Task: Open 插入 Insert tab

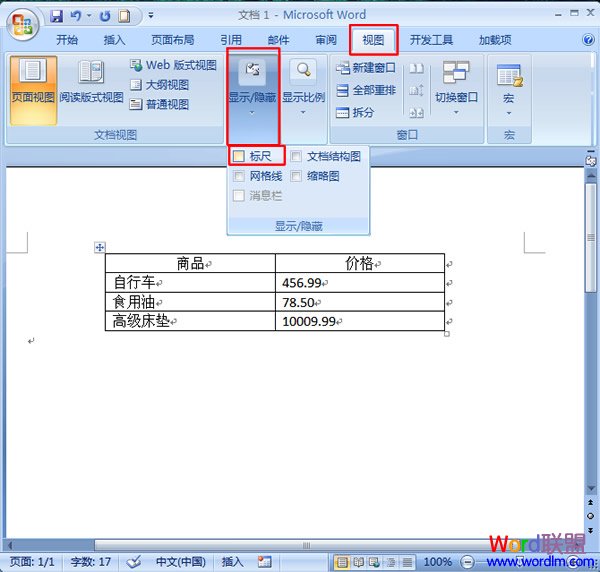Action: [114, 40]
